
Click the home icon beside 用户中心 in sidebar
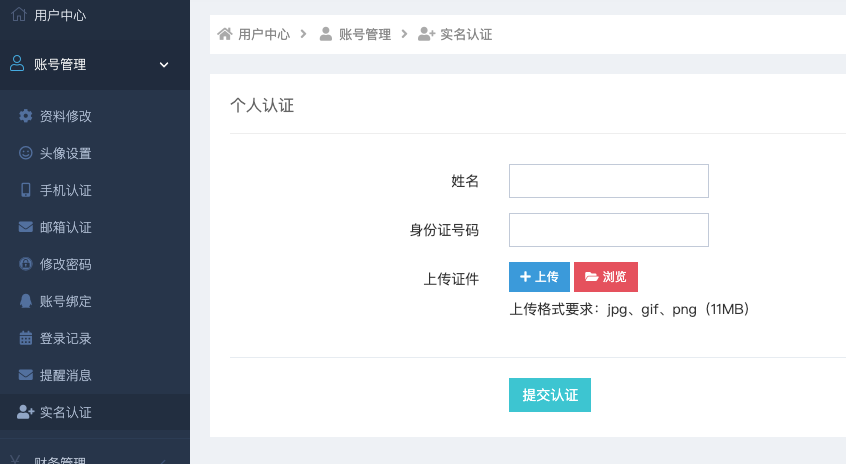click(x=18, y=15)
